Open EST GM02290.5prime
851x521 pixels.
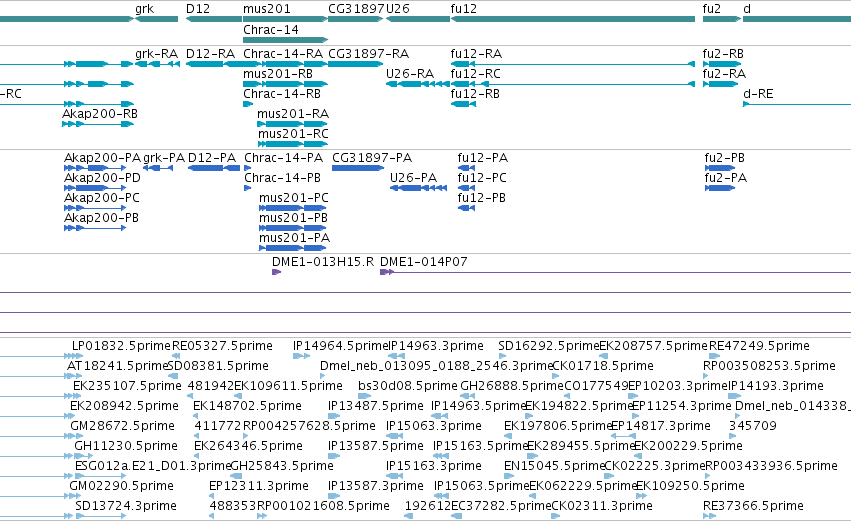pyautogui.click(x=122, y=487)
